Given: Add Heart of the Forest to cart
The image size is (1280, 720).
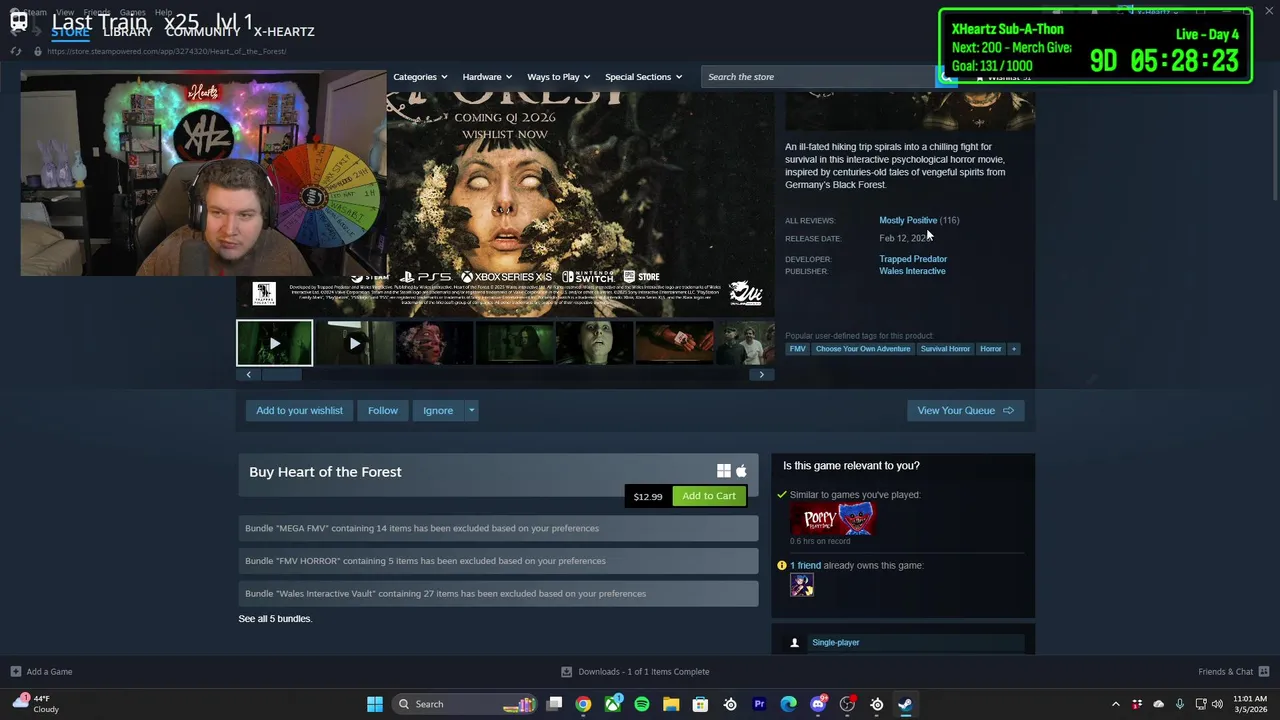Looking at the screenshot, I should (x=709, y=496).
